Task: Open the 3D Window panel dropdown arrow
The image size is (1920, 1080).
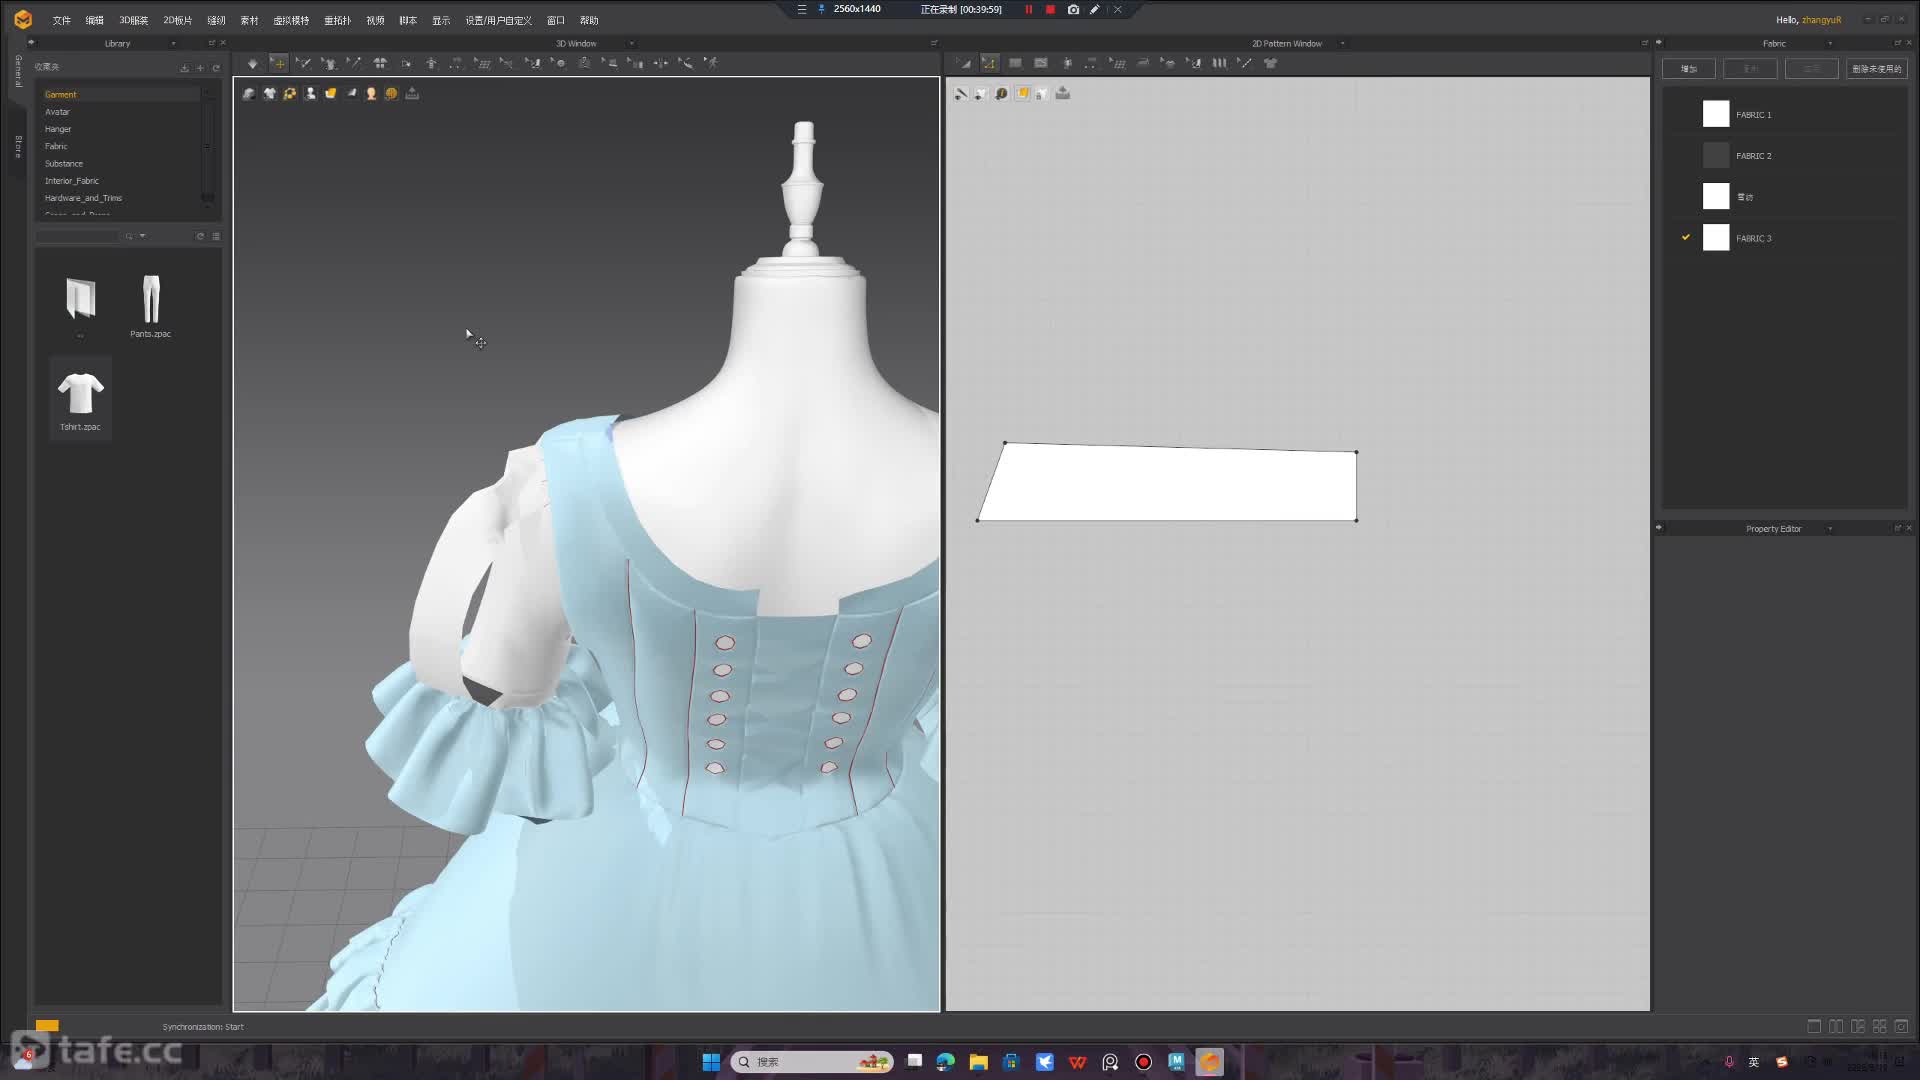Action: [x=631, y=43]
